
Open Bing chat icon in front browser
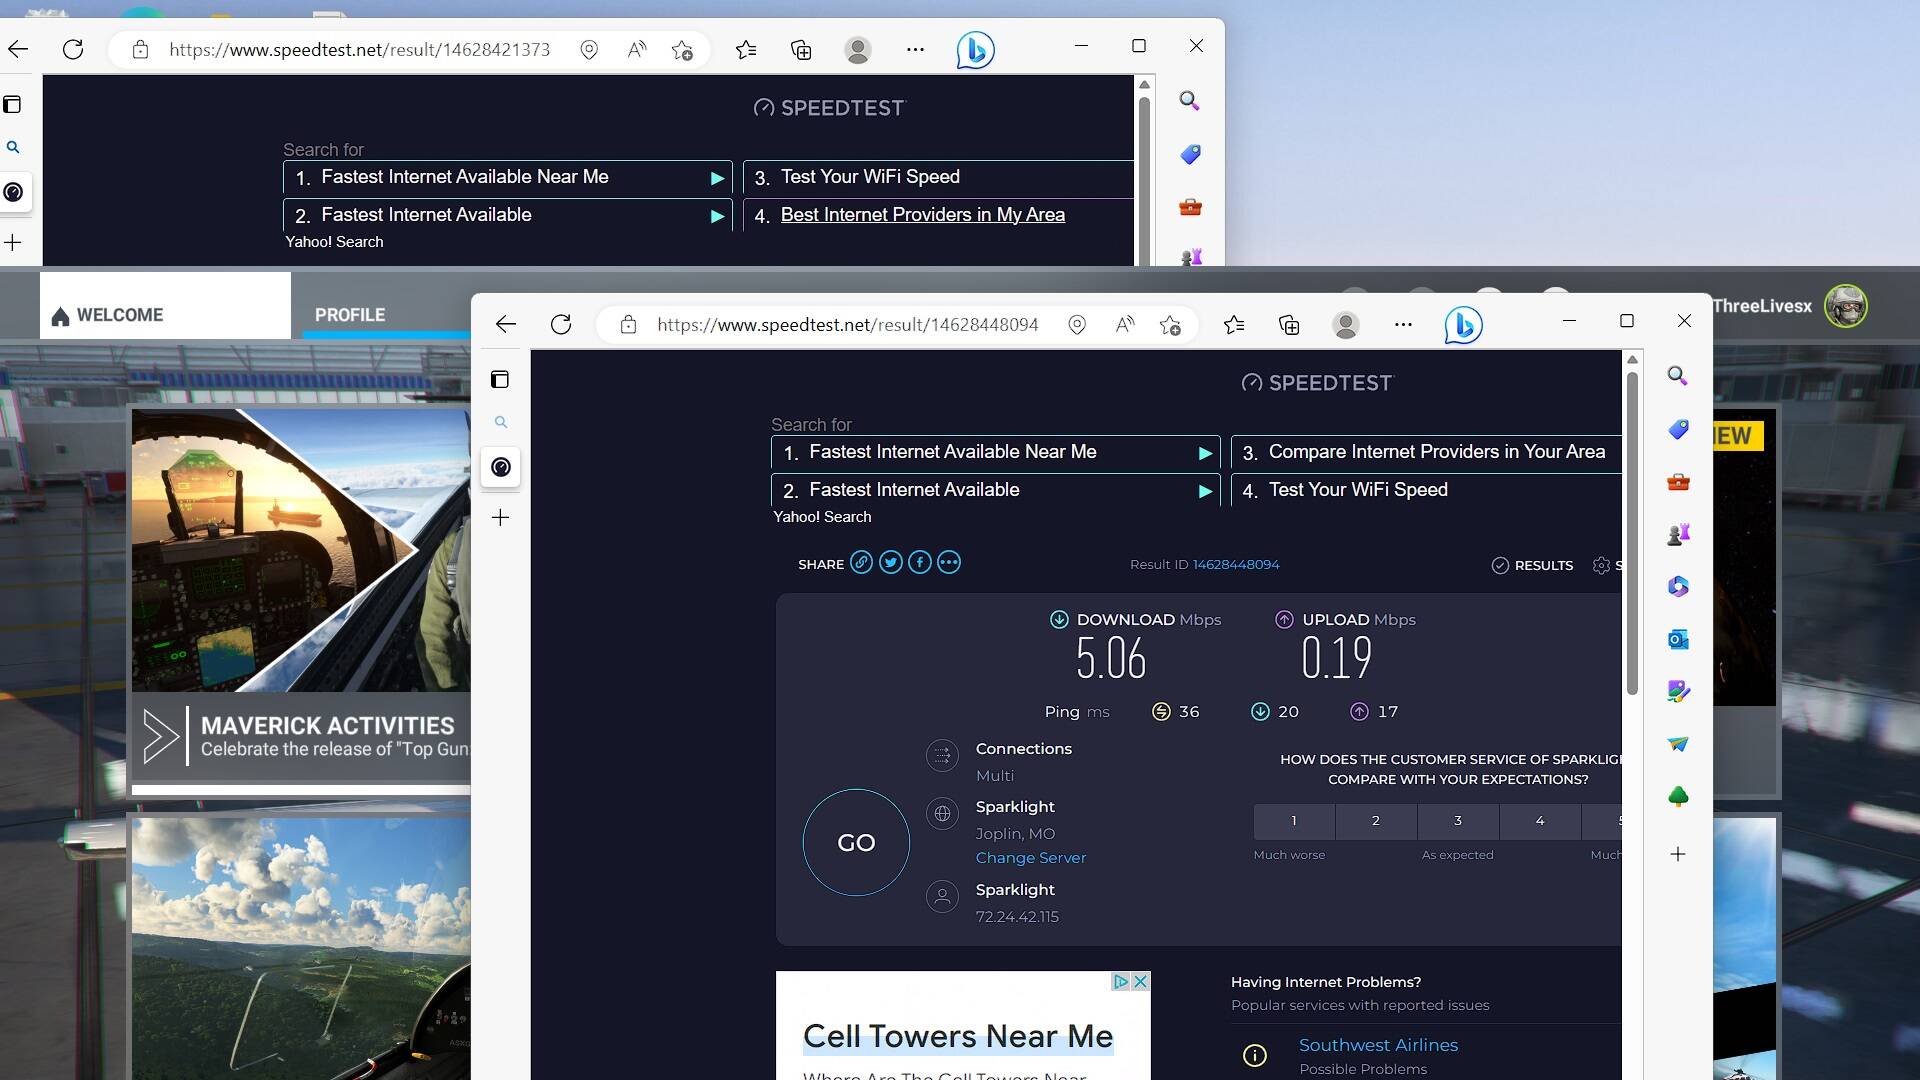pyautogui.click(x=1463, y=324)
